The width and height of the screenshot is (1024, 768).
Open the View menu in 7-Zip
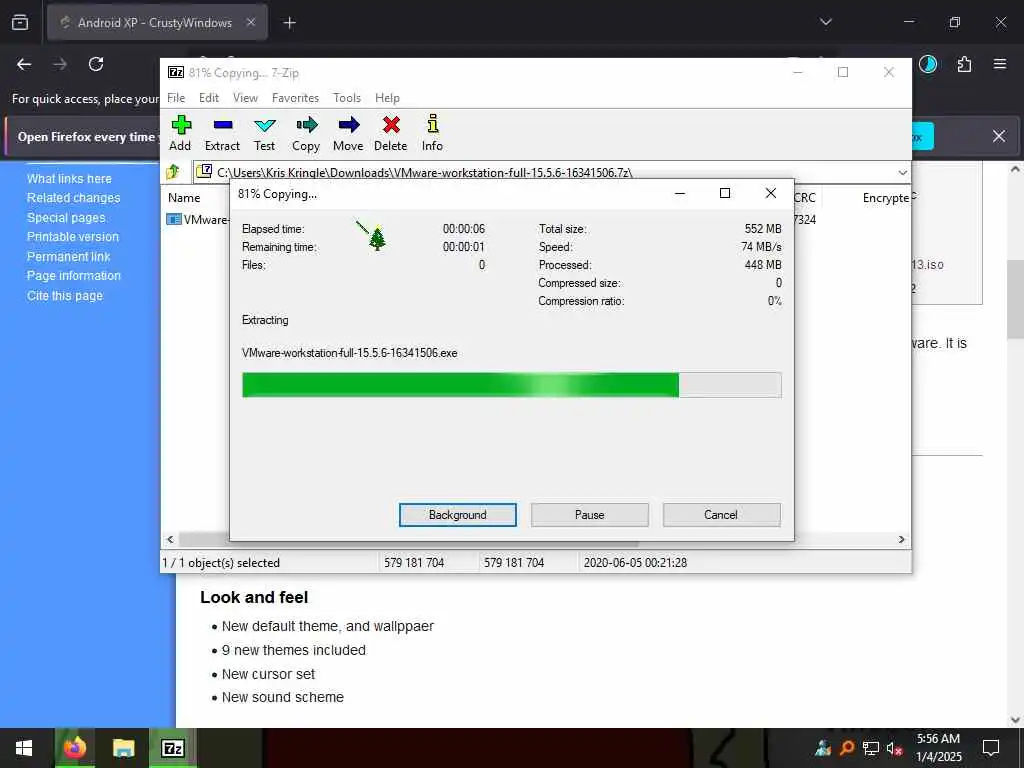click(246, 97)
